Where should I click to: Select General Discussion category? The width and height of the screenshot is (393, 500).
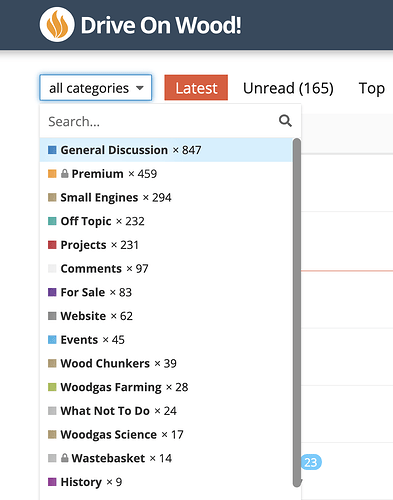tap(166, 150)
